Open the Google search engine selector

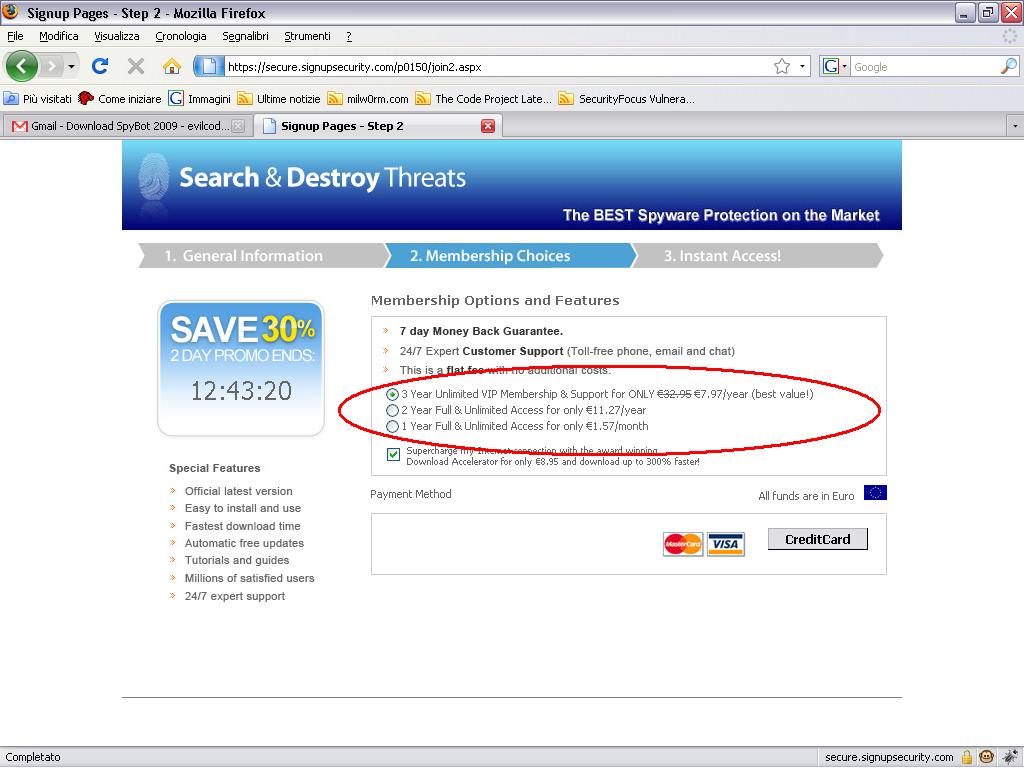click(x=835, y=66)
